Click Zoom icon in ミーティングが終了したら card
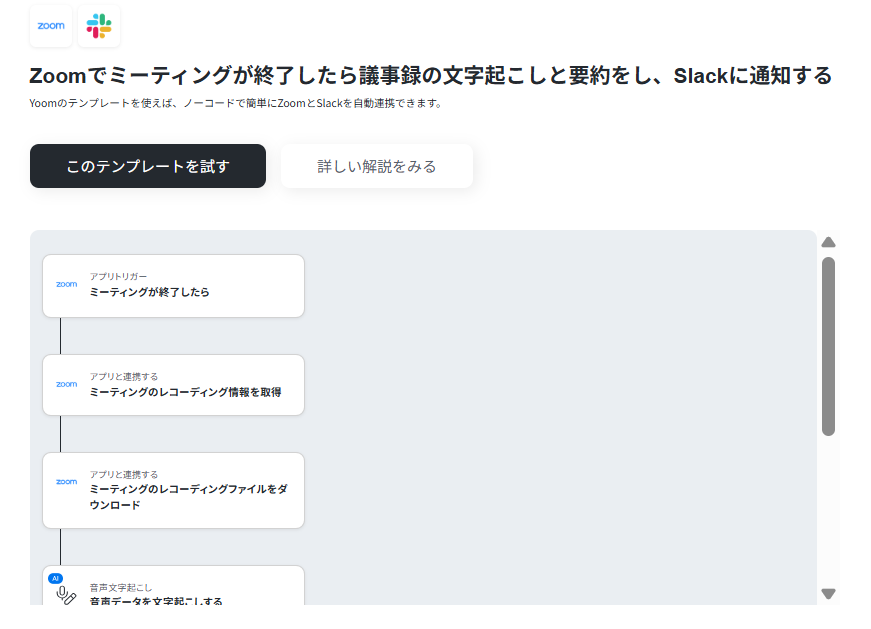Image resolution: width=871 pixels, height=629 pixels. (x=67, y=284)
